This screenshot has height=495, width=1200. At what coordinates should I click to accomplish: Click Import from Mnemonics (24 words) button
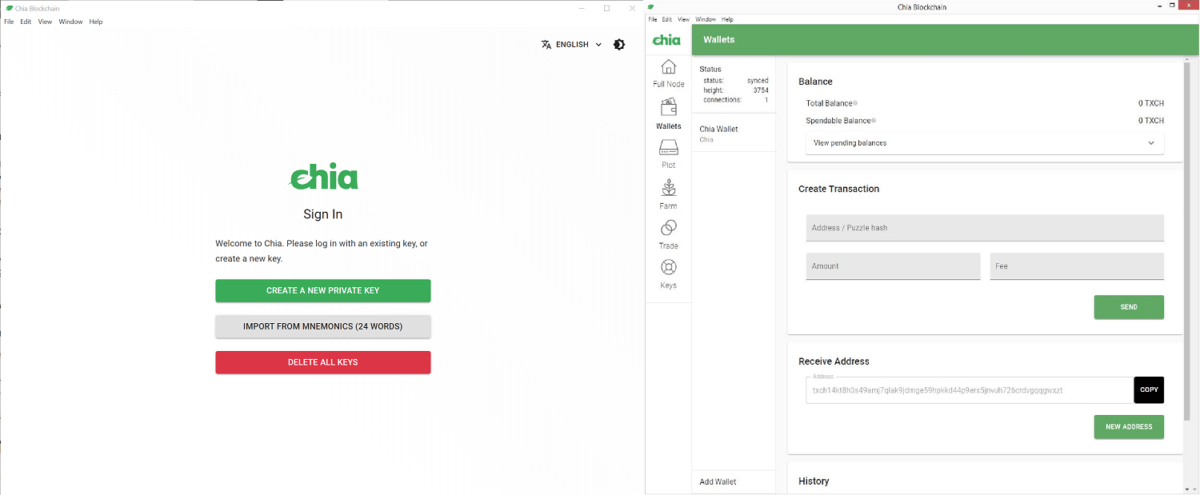point(323,327)
